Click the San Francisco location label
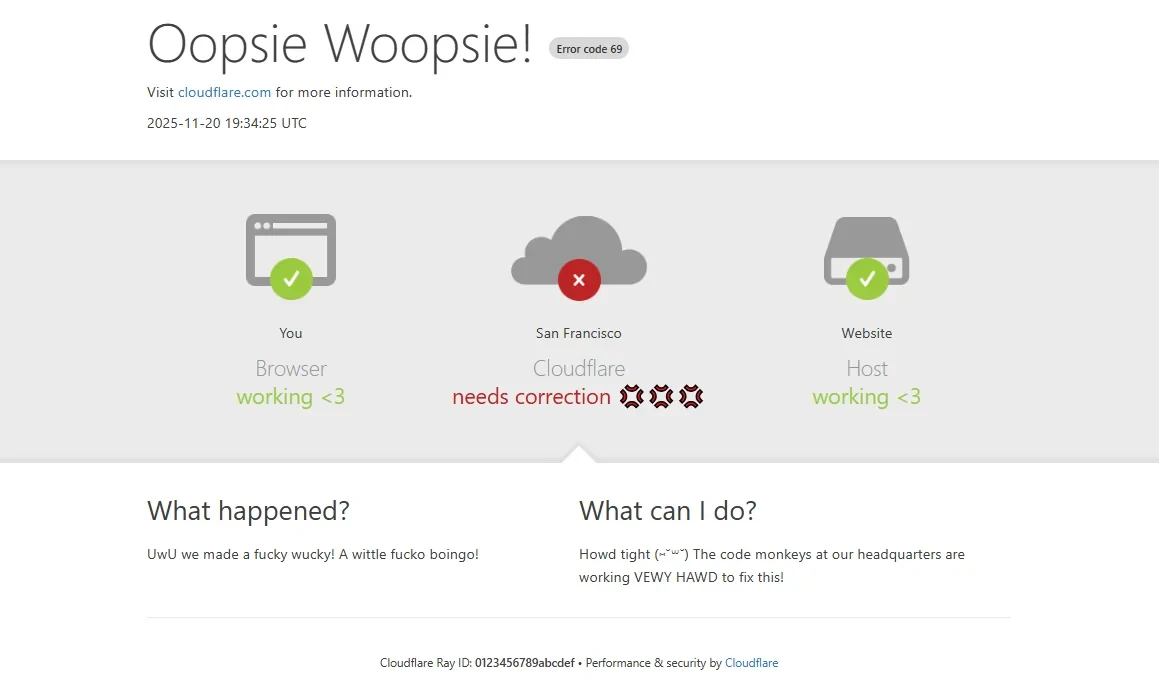 coord(579,333)
